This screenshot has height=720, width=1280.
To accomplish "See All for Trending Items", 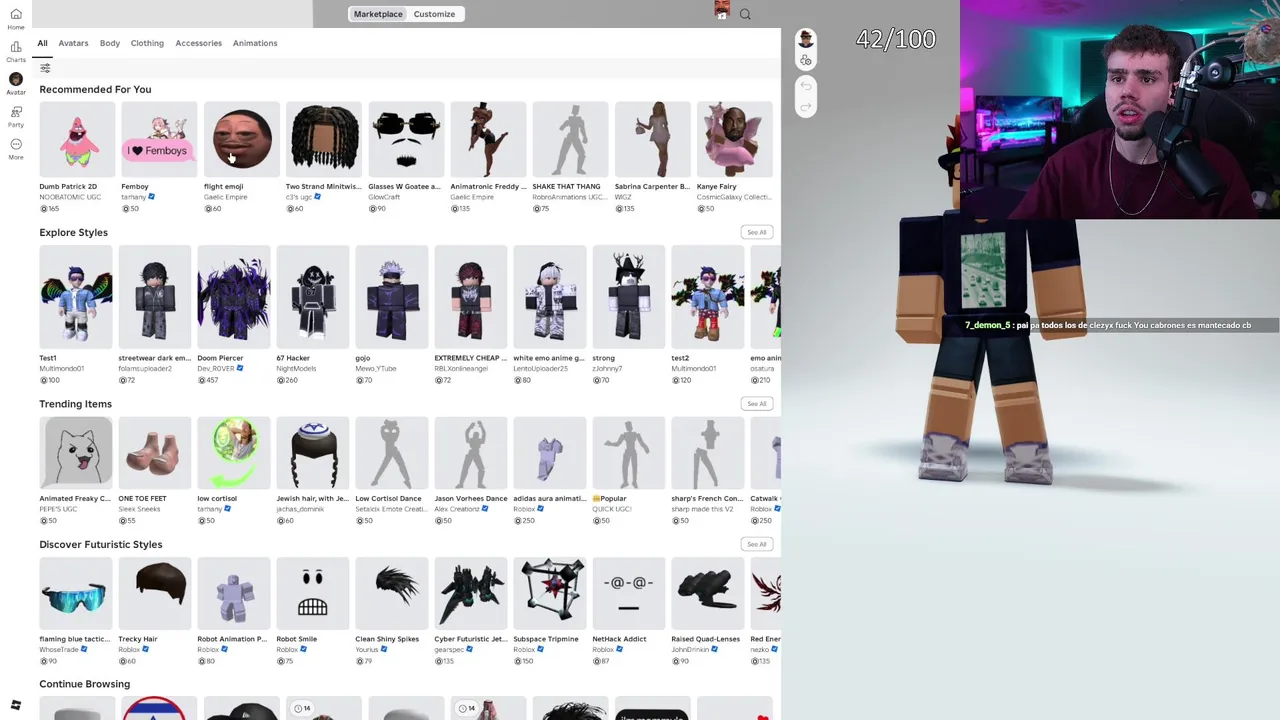I will (x=756, y=404).
